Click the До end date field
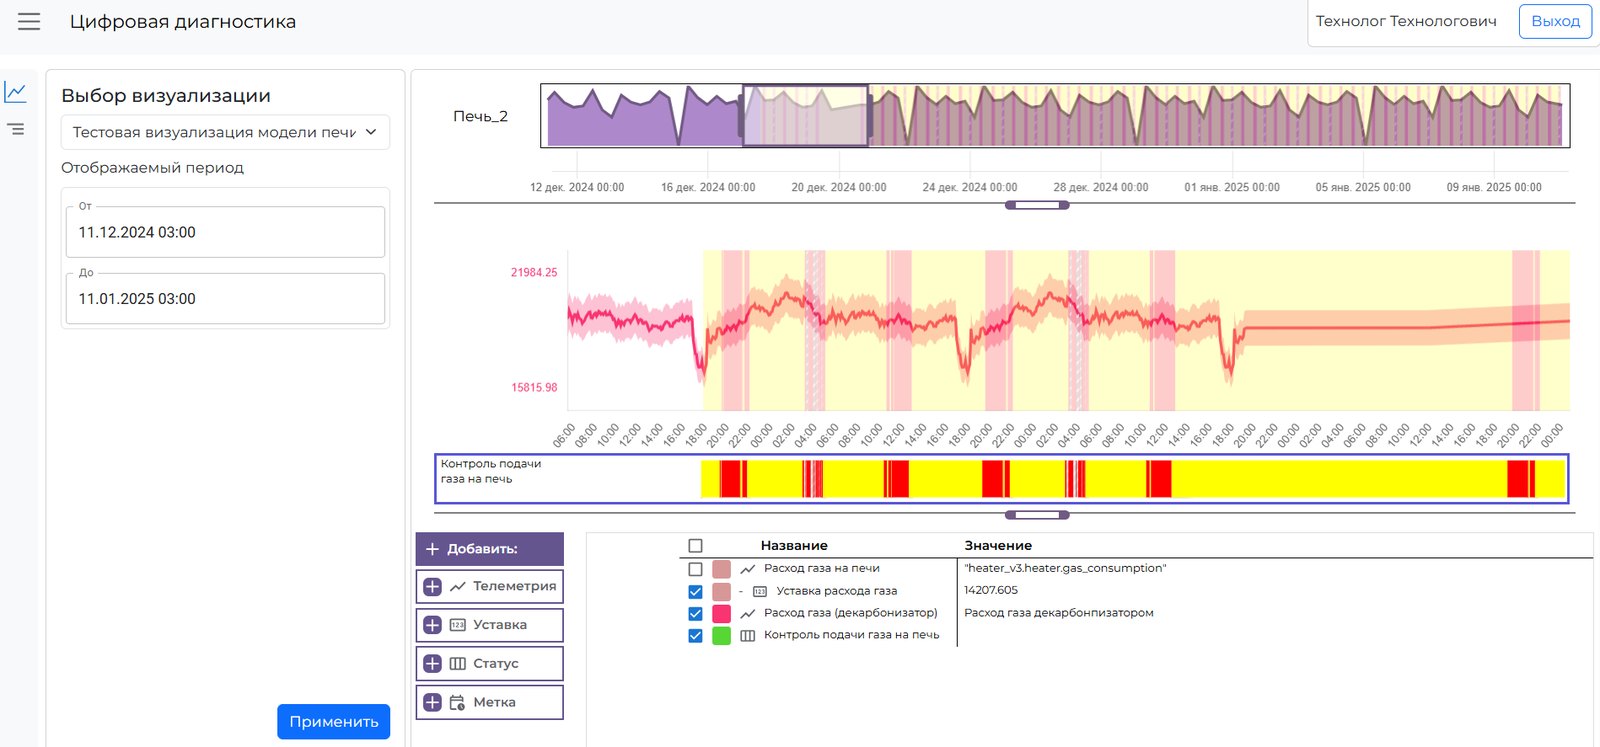Screen dimensions: 1600x747 pos(225,299)
